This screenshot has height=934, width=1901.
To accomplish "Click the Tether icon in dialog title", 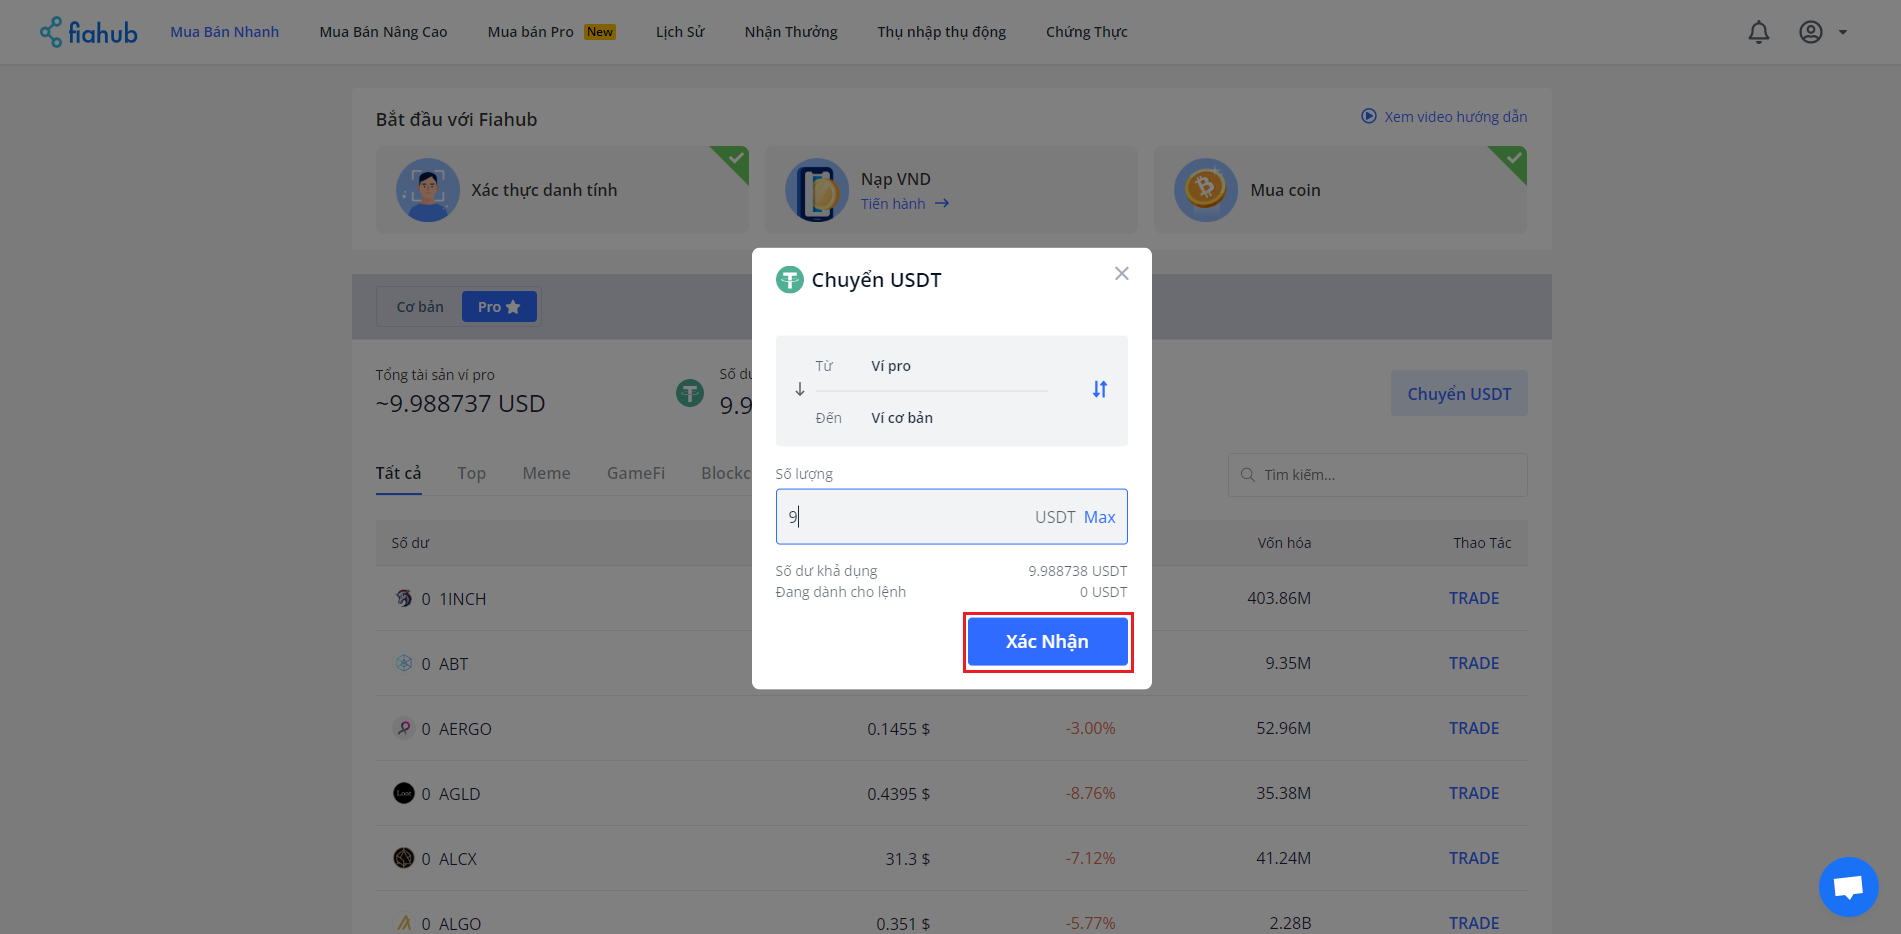I will click(x=789, y=280).
